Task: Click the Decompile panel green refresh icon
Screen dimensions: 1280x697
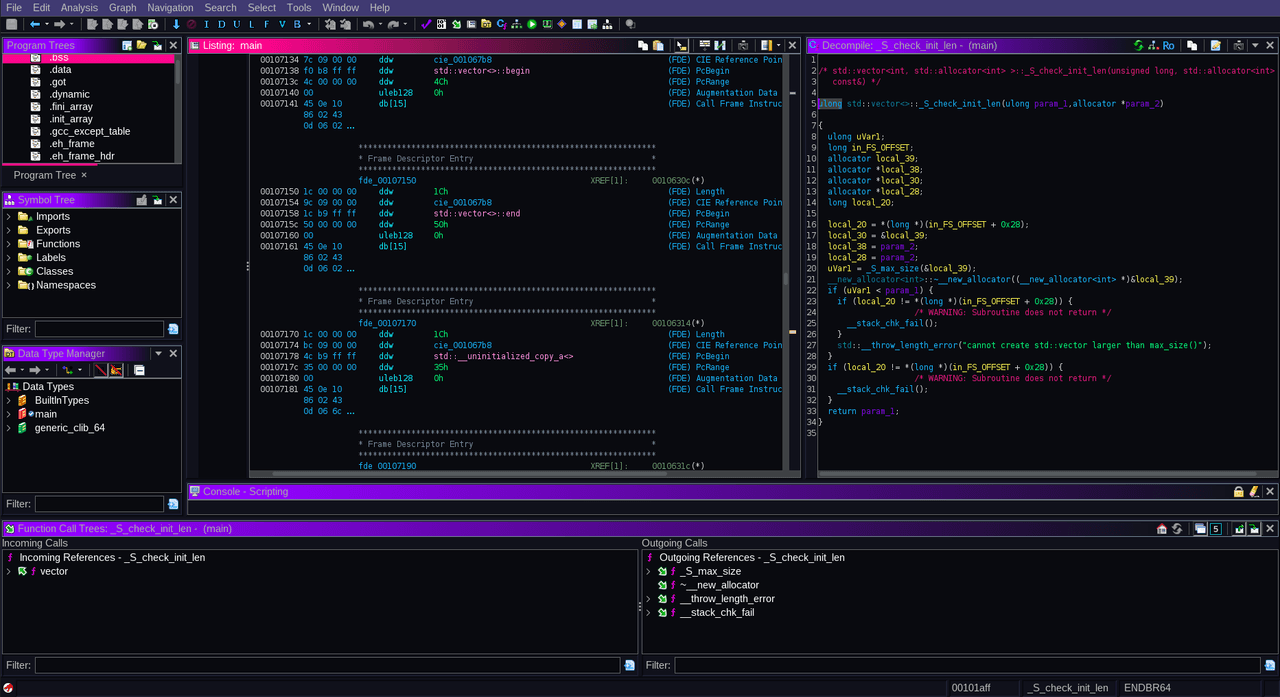Action: [1138, 46]
